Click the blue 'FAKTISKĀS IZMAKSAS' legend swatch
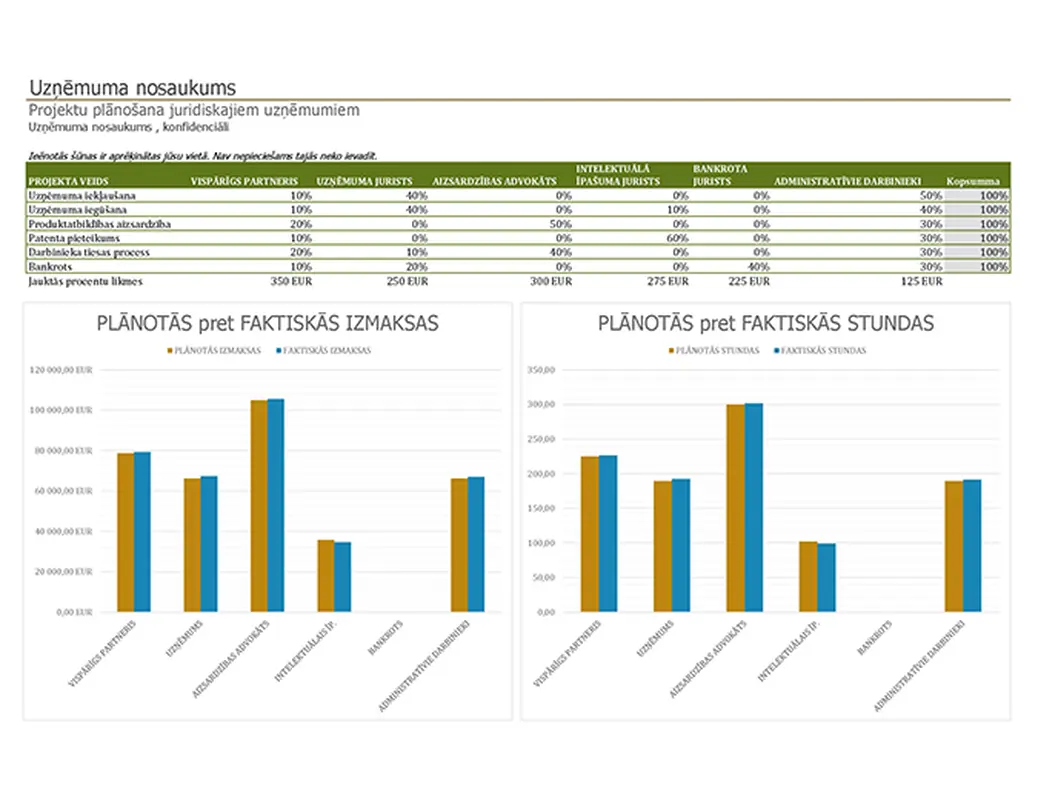Viewport: 1038px width, 800px height. click(276, 351)
